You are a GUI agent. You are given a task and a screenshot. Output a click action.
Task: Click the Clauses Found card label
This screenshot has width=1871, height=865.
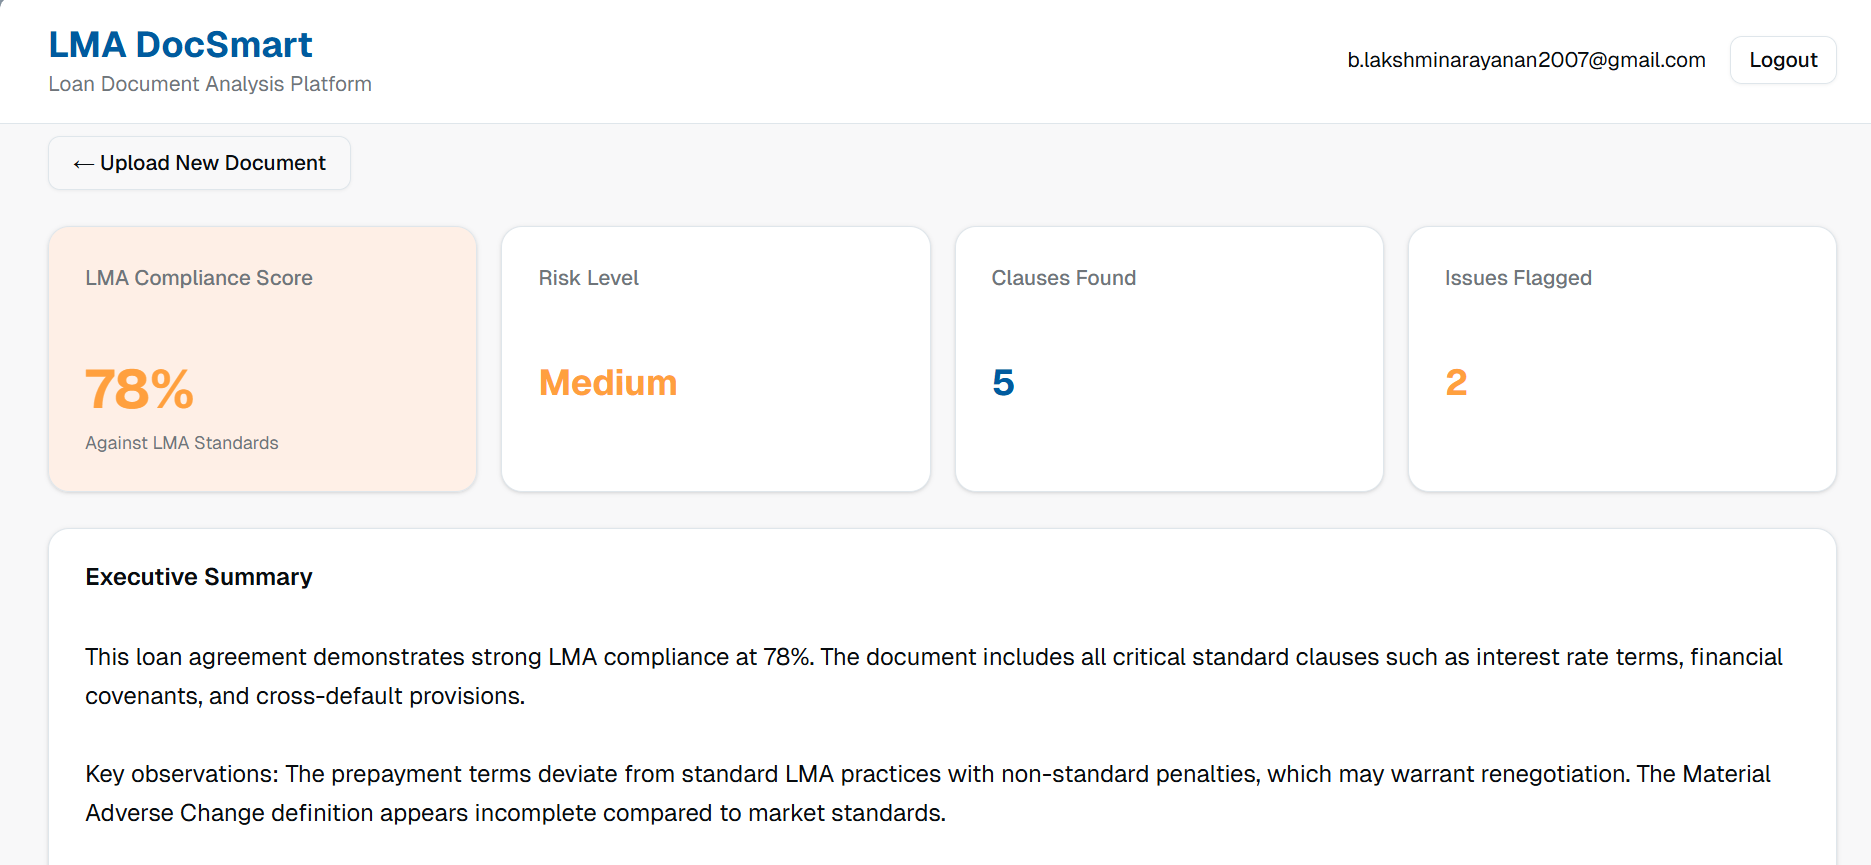tap(1063, 278)
